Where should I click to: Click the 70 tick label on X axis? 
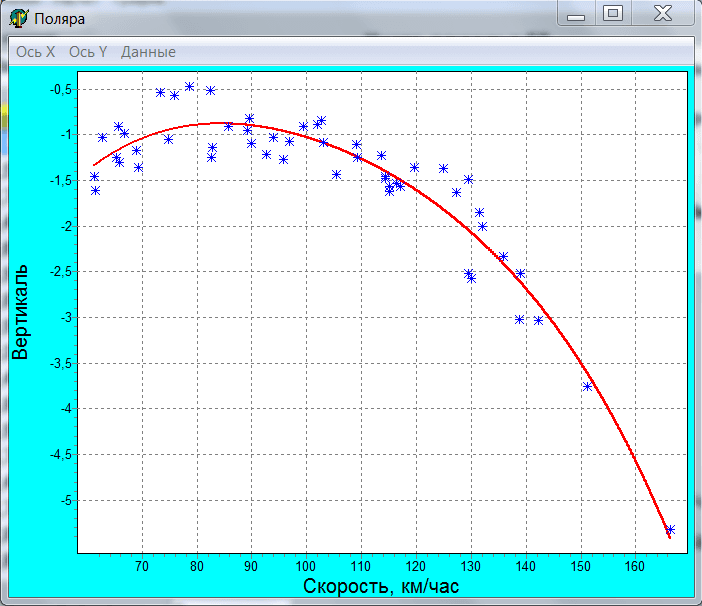coord(142,566)
